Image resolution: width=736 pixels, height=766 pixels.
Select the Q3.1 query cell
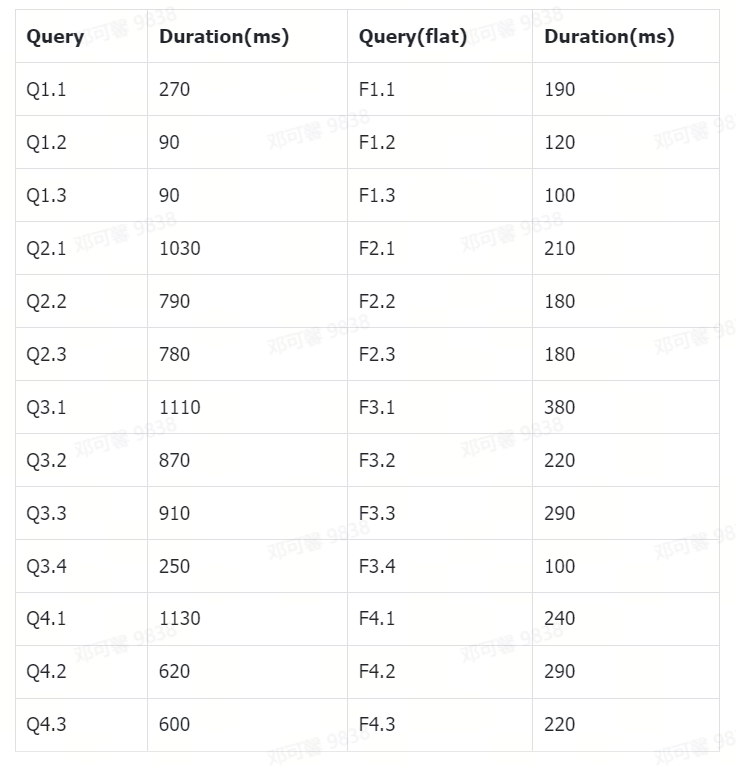click(x=46, y=407)
